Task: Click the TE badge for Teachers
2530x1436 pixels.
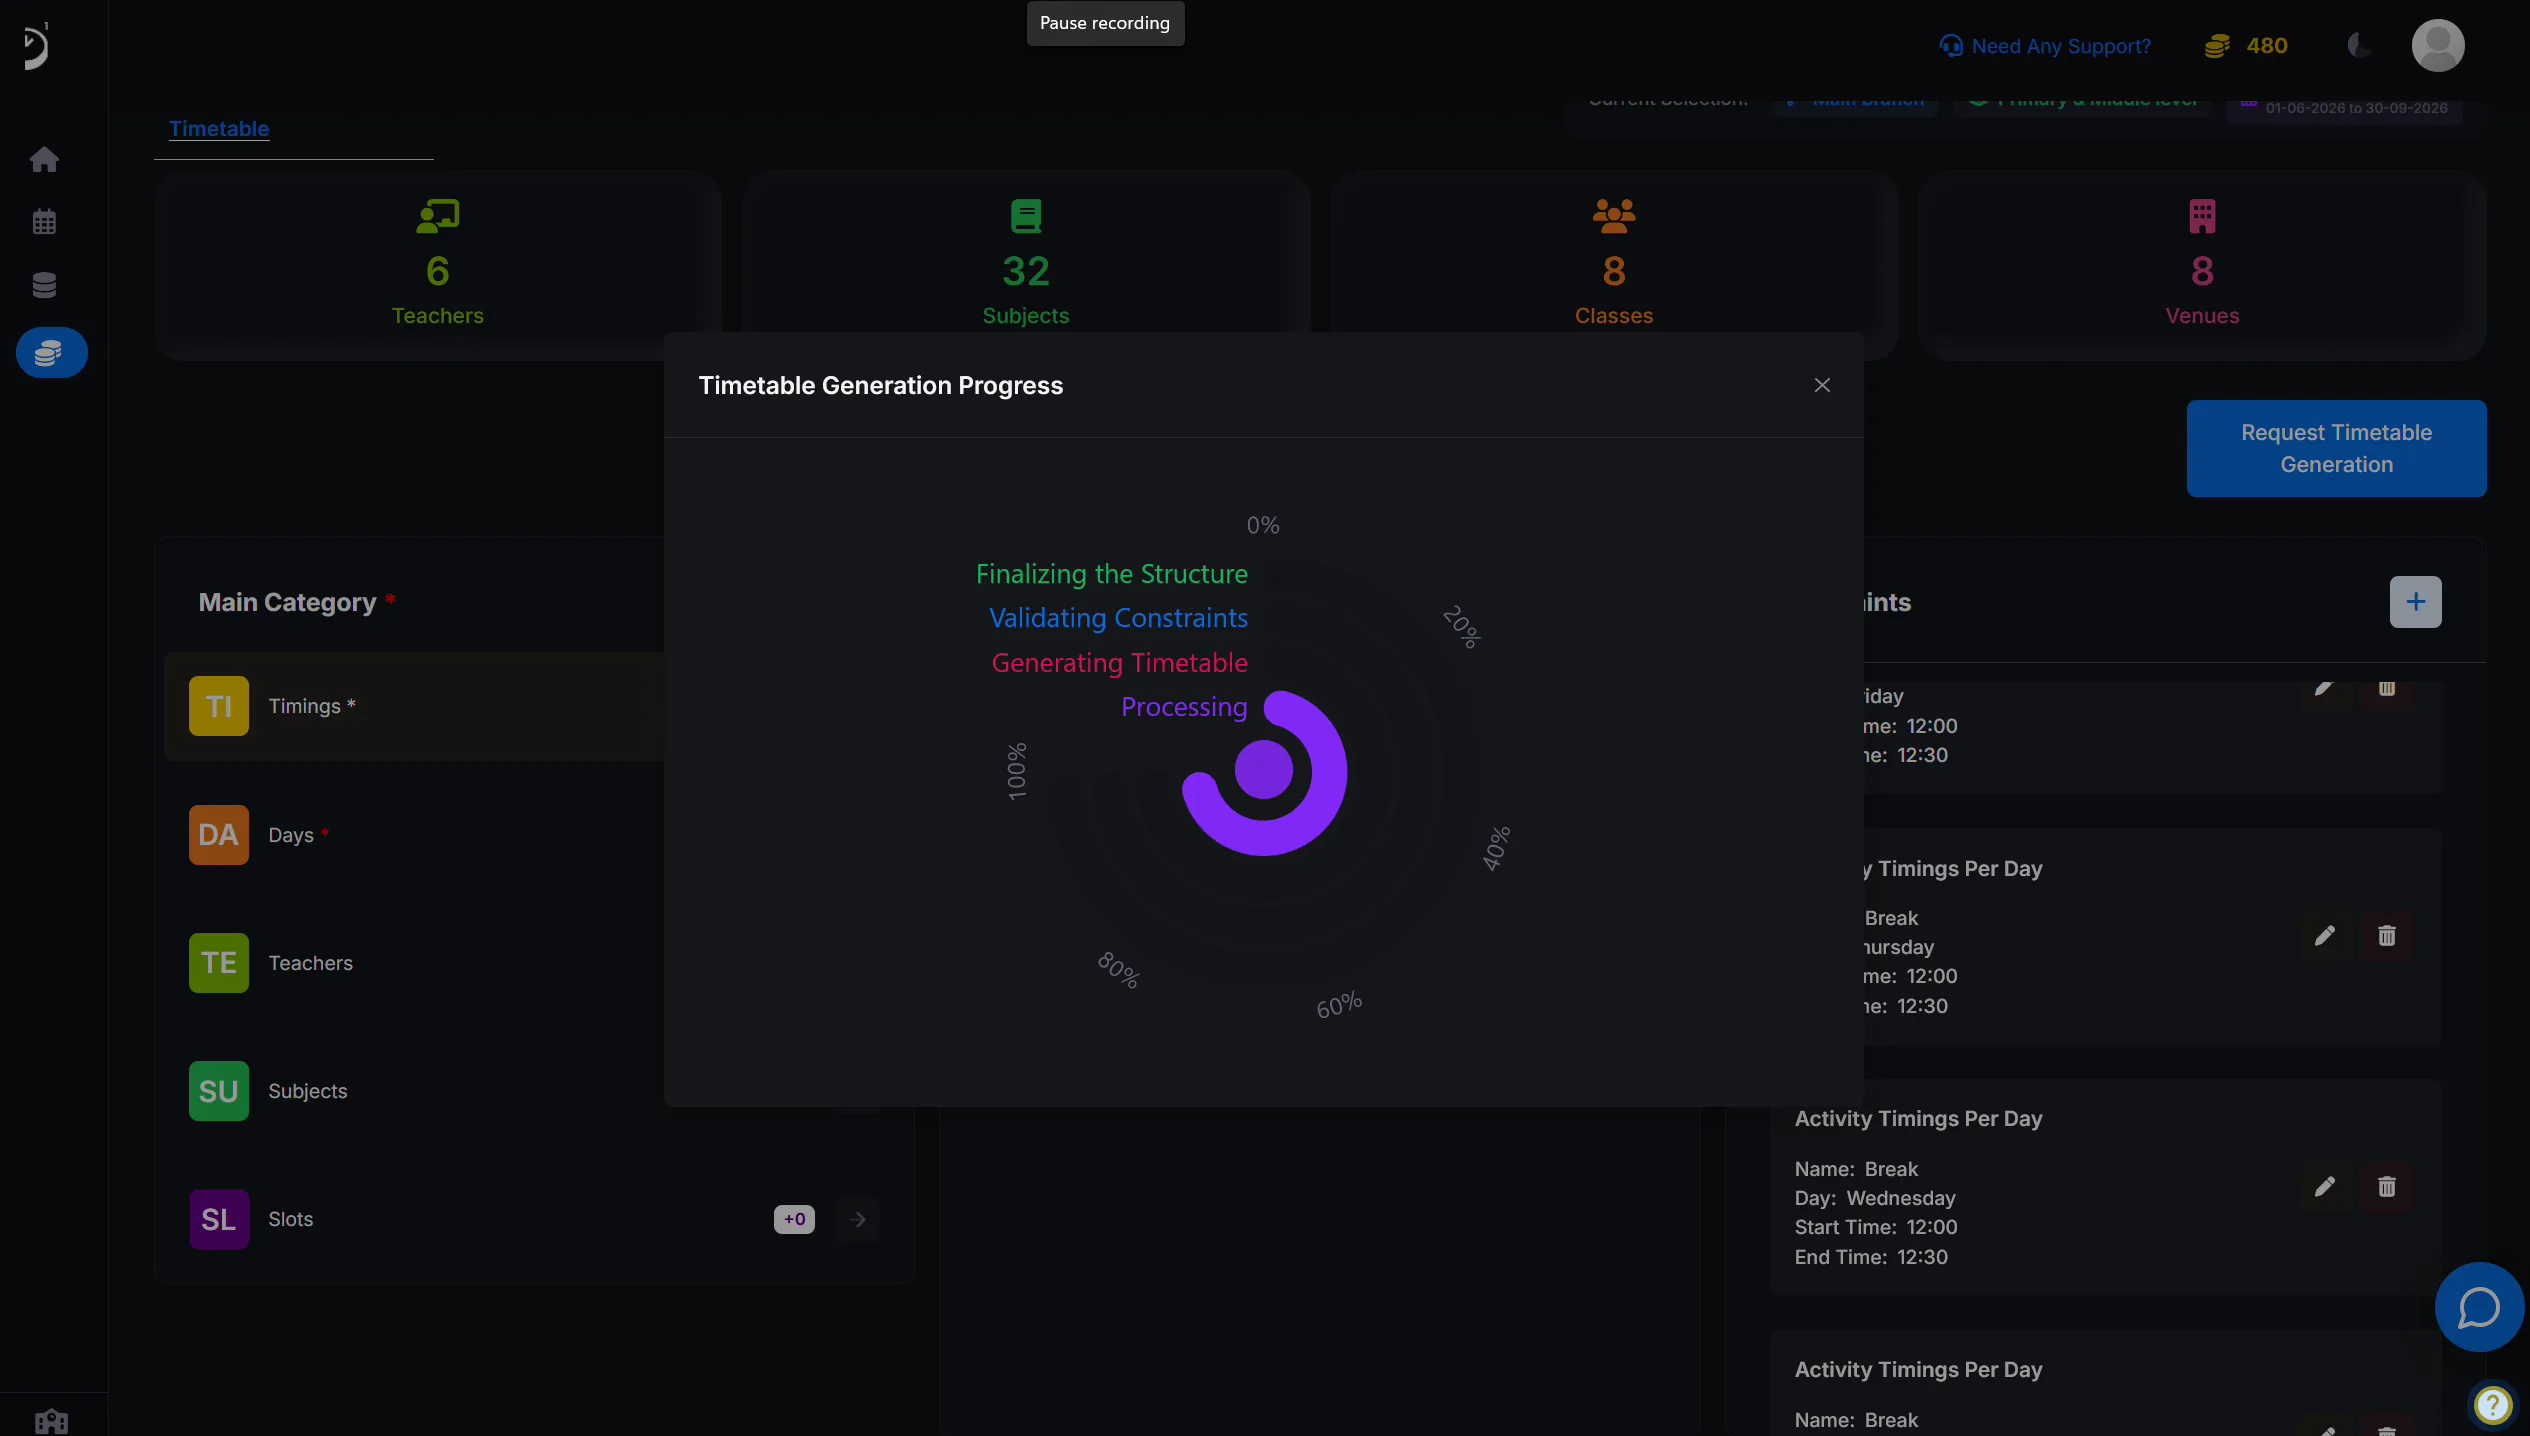Action: point(219,963)
